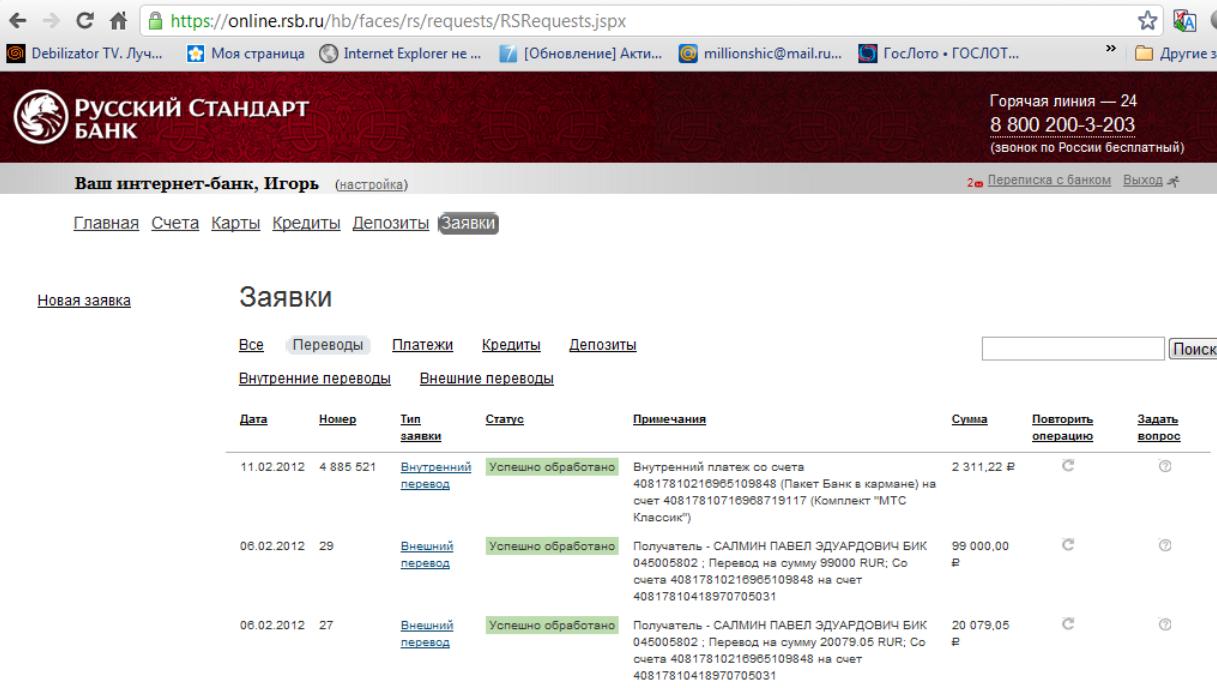1217x688 pixels.
Task: Open Внутренний перевод request link
Action: [435, 475]
